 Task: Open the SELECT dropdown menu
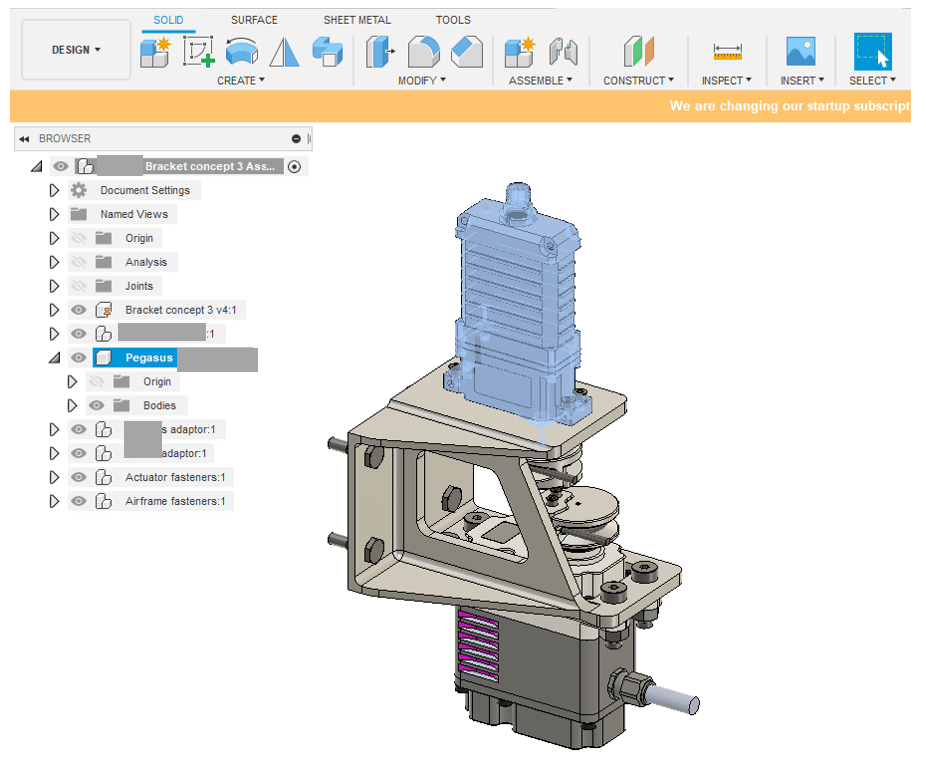pyautogui.click(x=872, y=81)
